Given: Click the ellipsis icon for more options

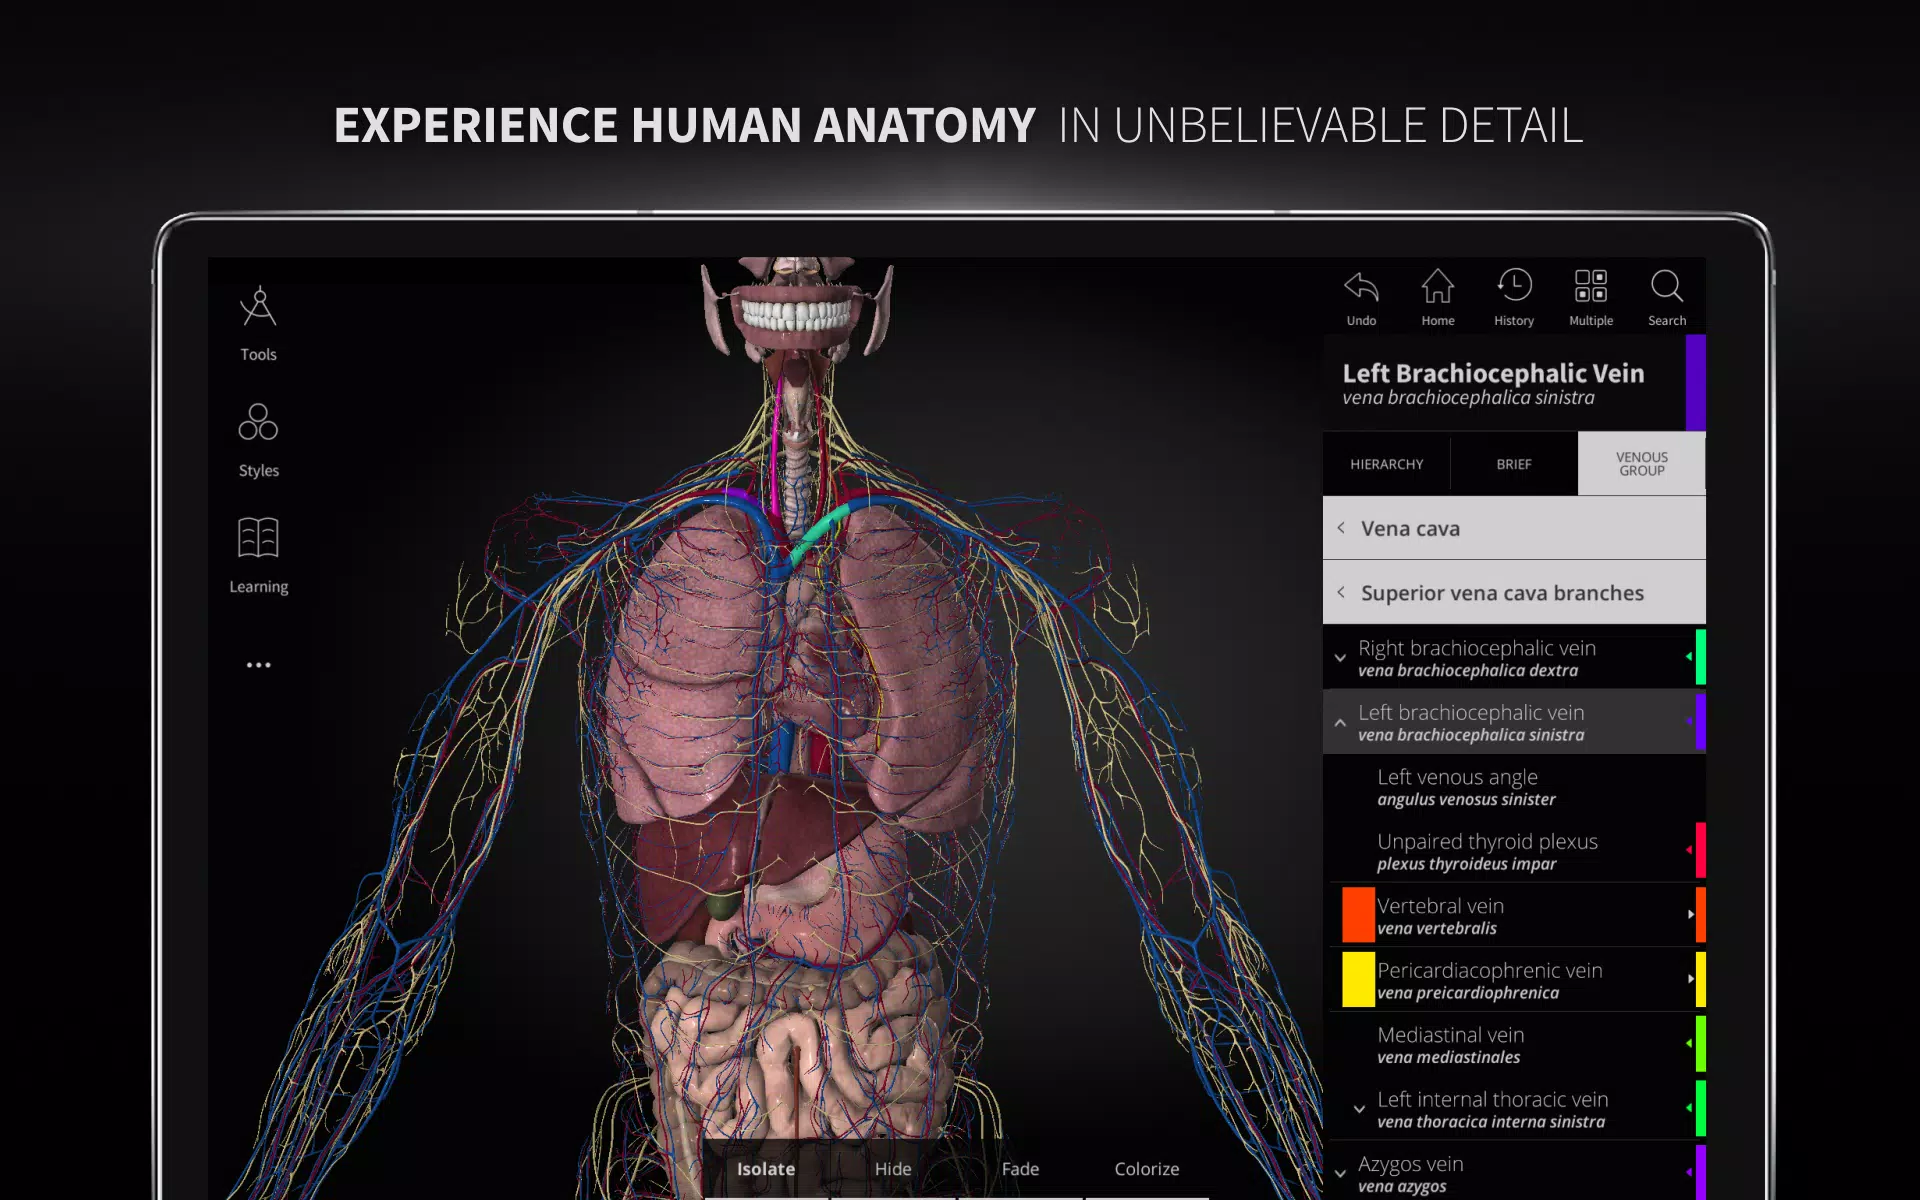Looking at the screenshot, I should (x=258, y=664).
